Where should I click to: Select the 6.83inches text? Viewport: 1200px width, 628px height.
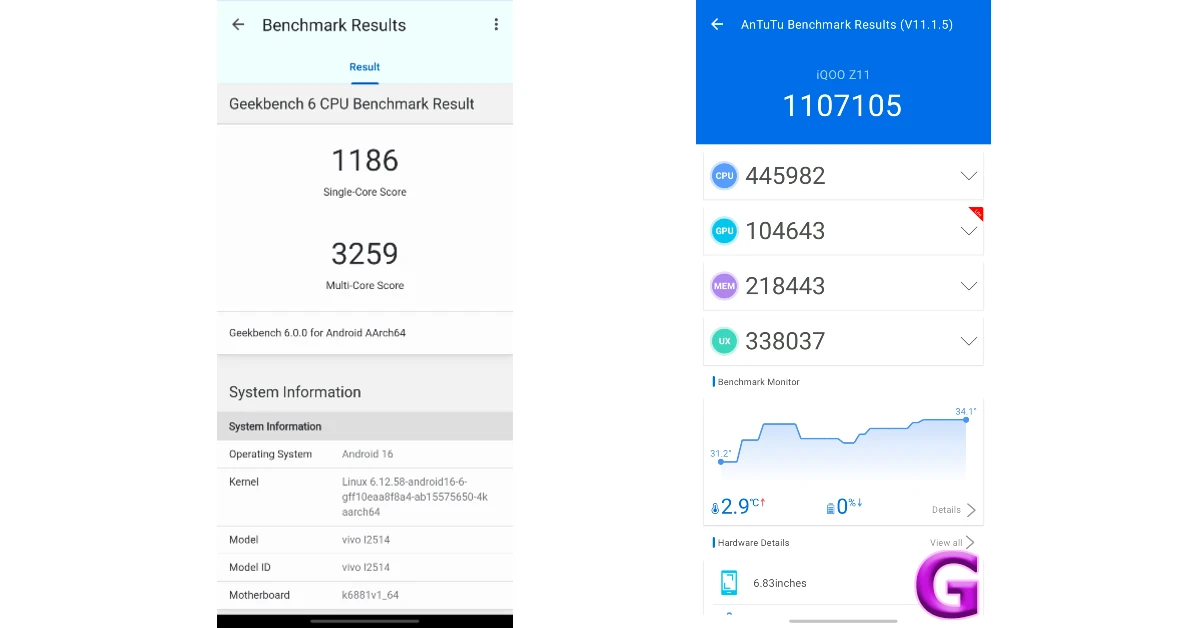(780, 583)
